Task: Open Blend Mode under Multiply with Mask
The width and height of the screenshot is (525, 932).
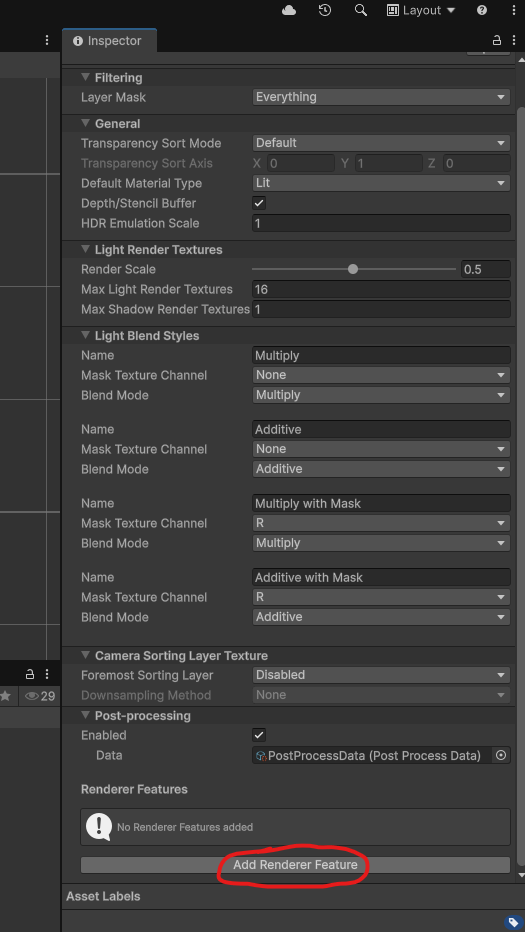Action: click(381, 543)
